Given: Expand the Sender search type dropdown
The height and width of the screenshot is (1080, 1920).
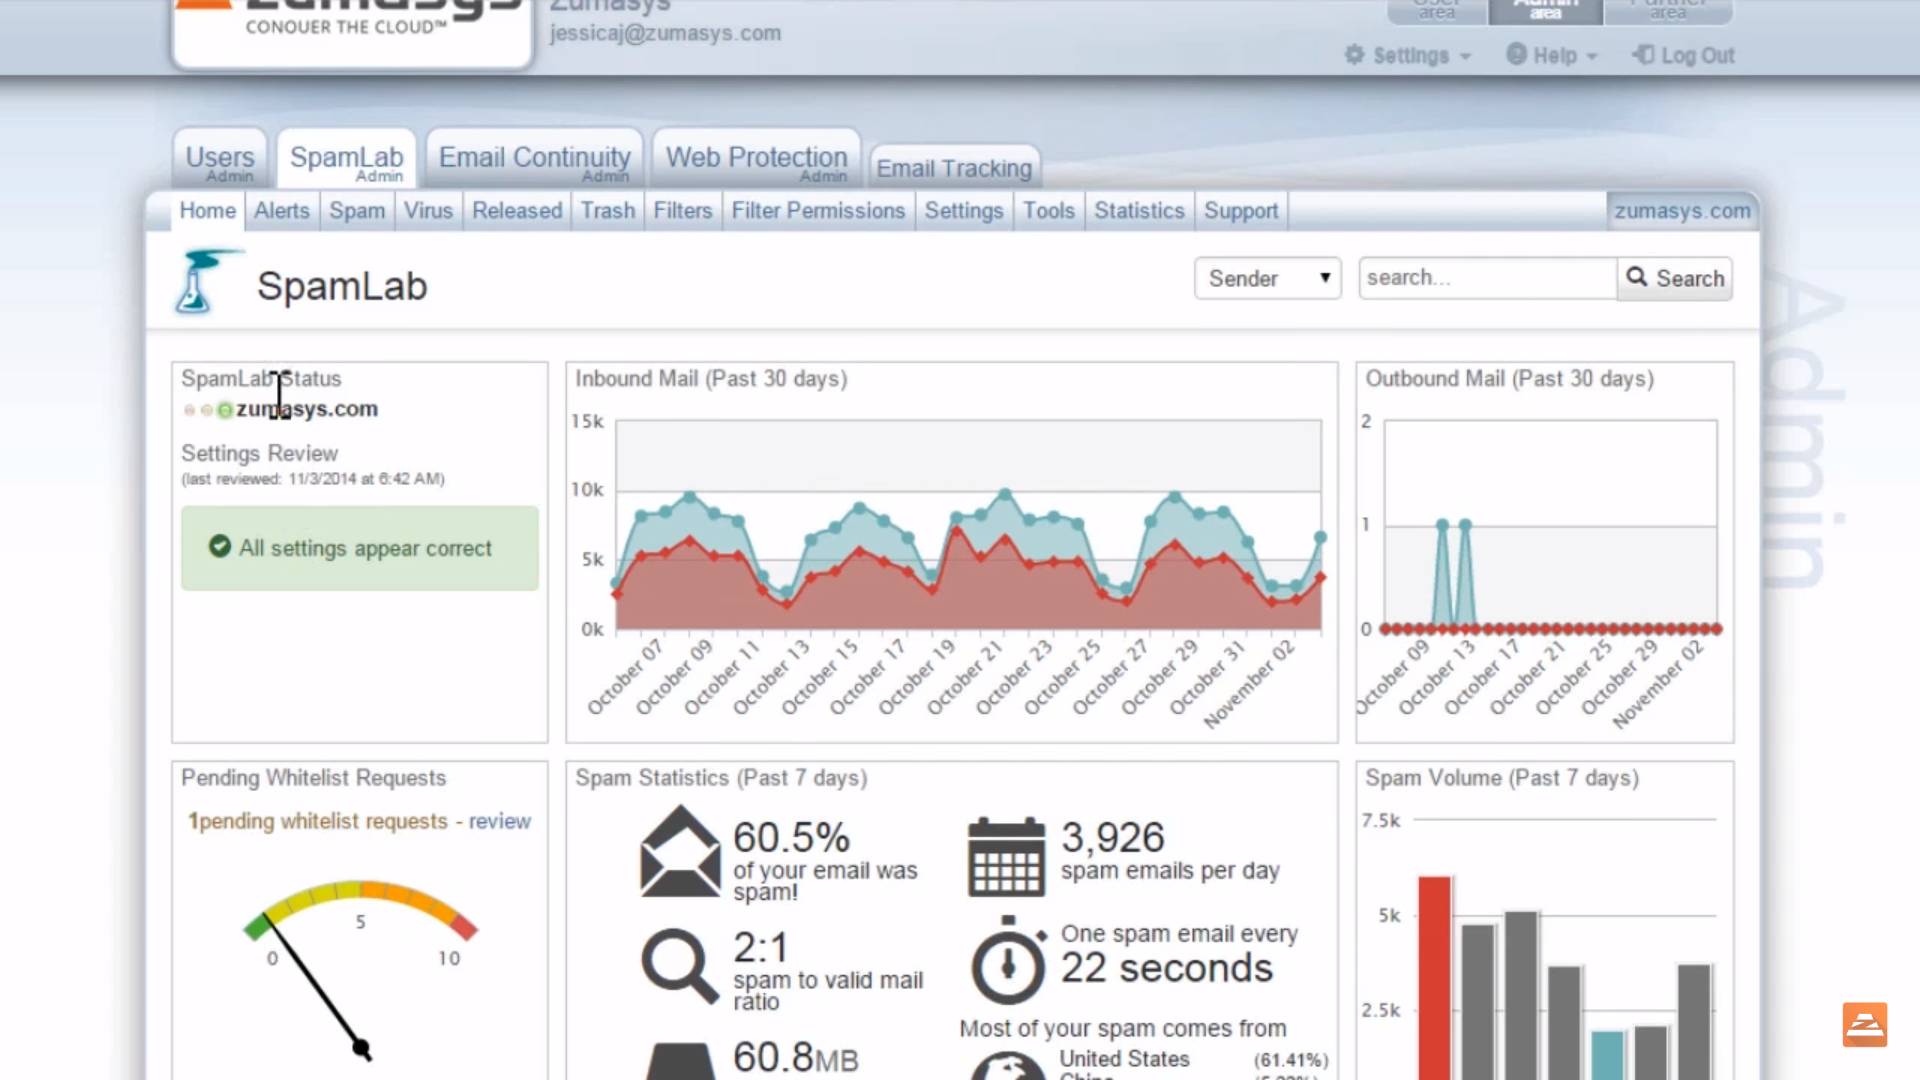Looking at the screenshot, I should click(x=1267, y=278).
